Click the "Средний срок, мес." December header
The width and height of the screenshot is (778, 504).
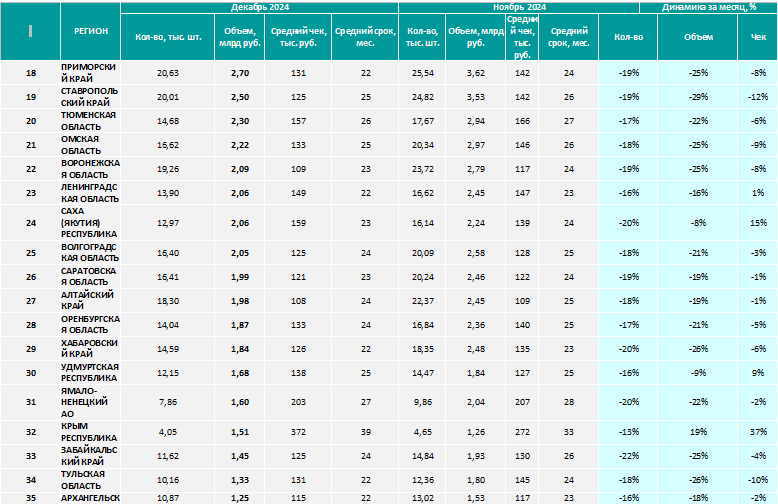(365, 37)
